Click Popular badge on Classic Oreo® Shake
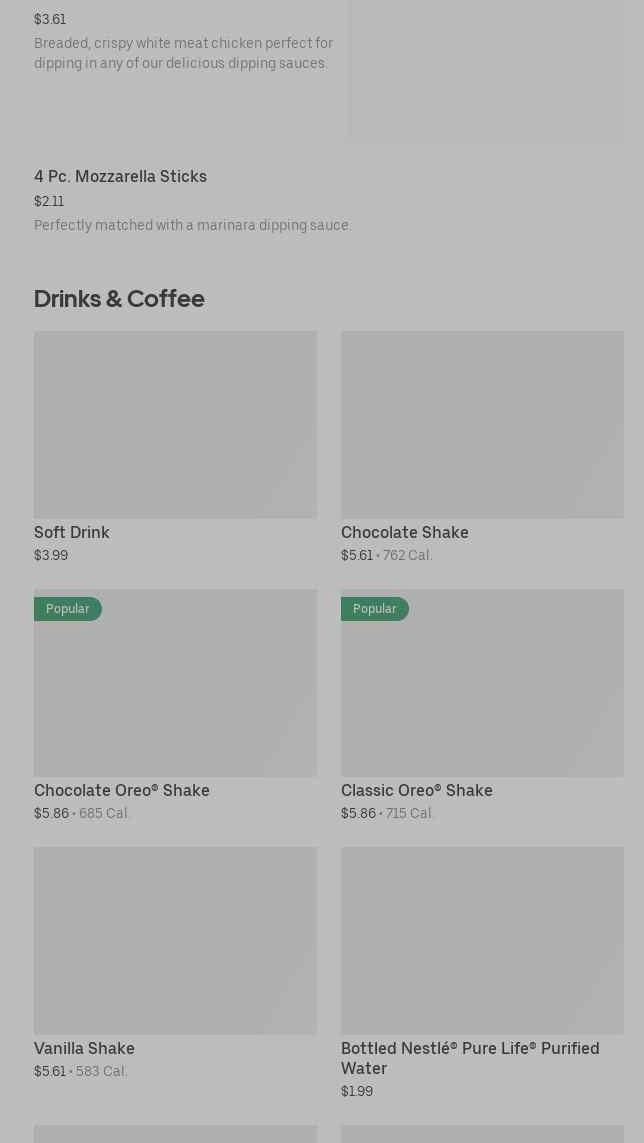 pyautogui.click(x=375, y=609)
